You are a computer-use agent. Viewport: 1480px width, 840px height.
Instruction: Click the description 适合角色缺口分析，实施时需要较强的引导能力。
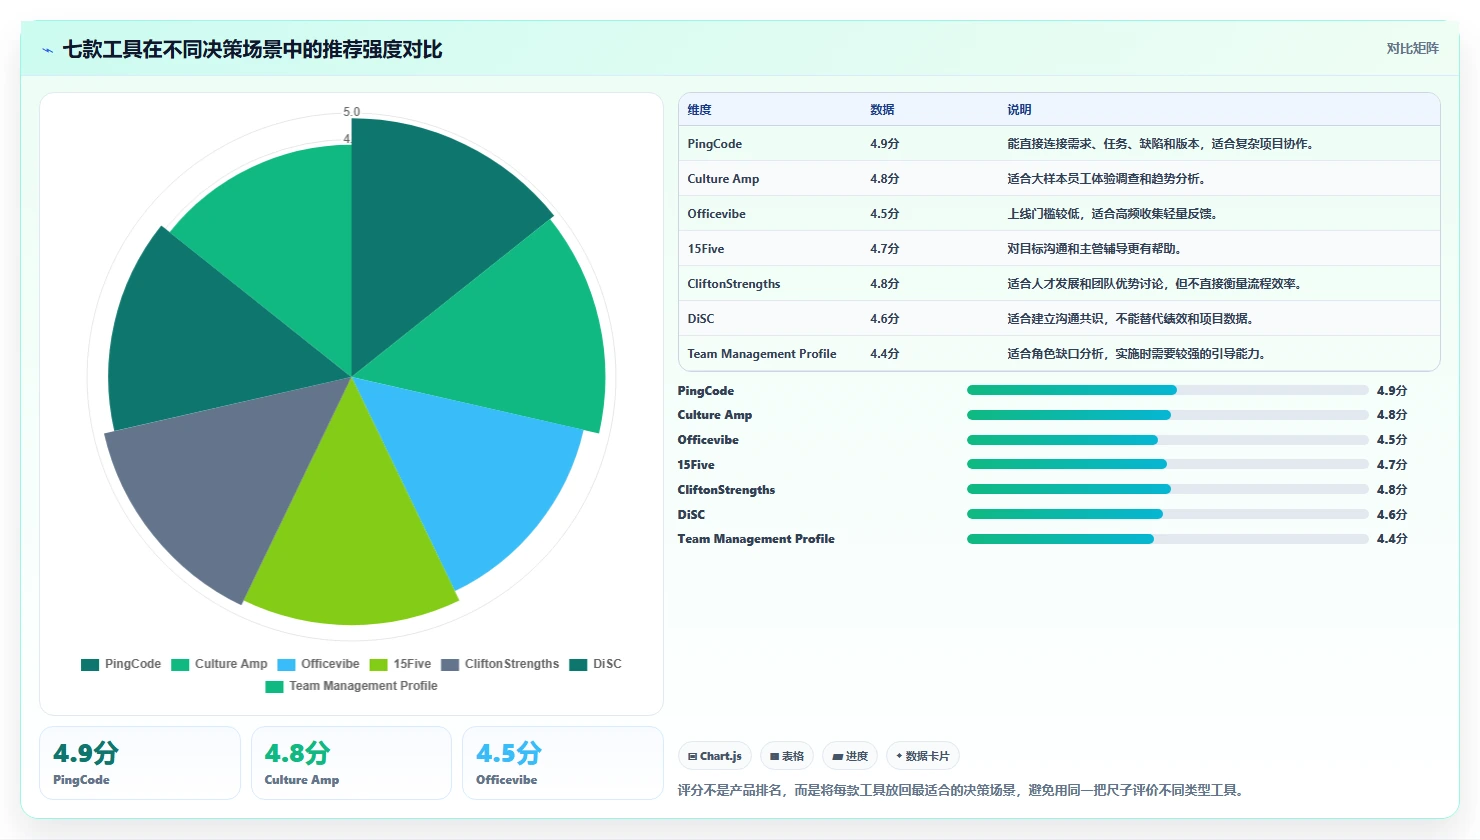click(x=1139, y=354)
